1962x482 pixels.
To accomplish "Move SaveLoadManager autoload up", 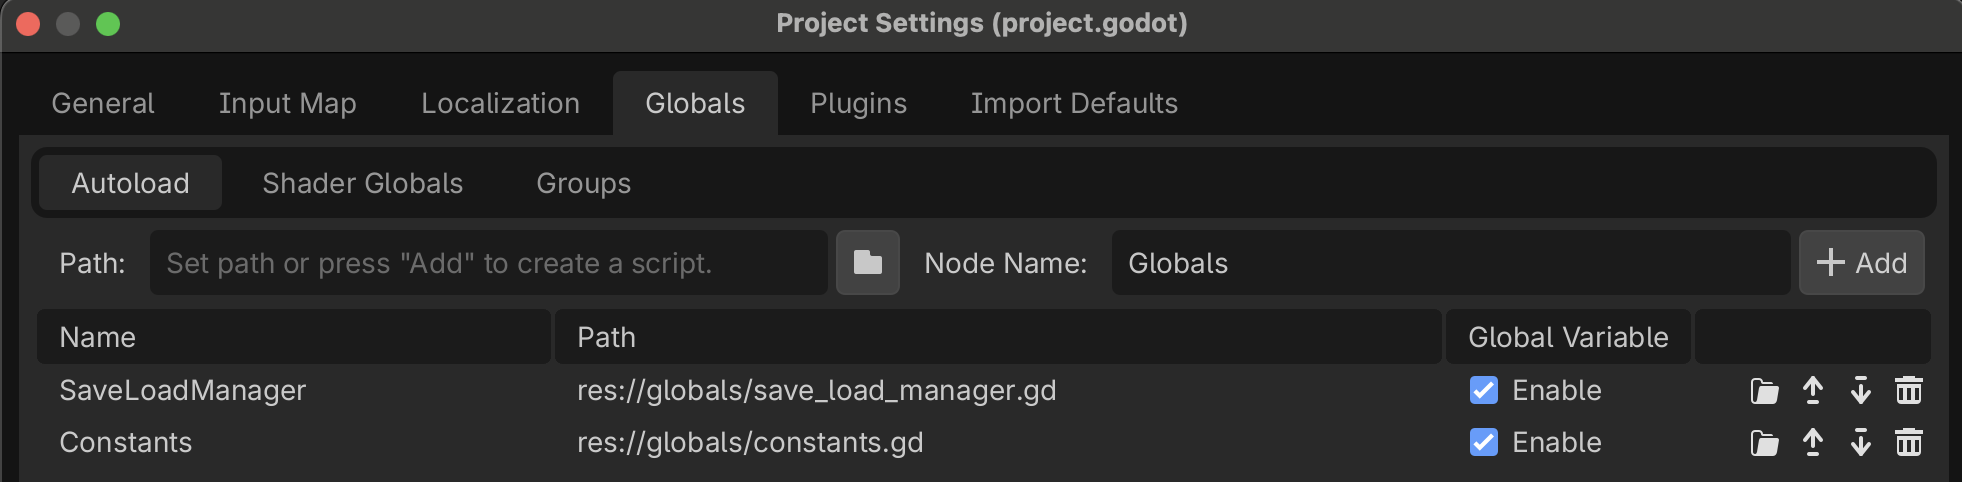I will tap(1812, 391).
